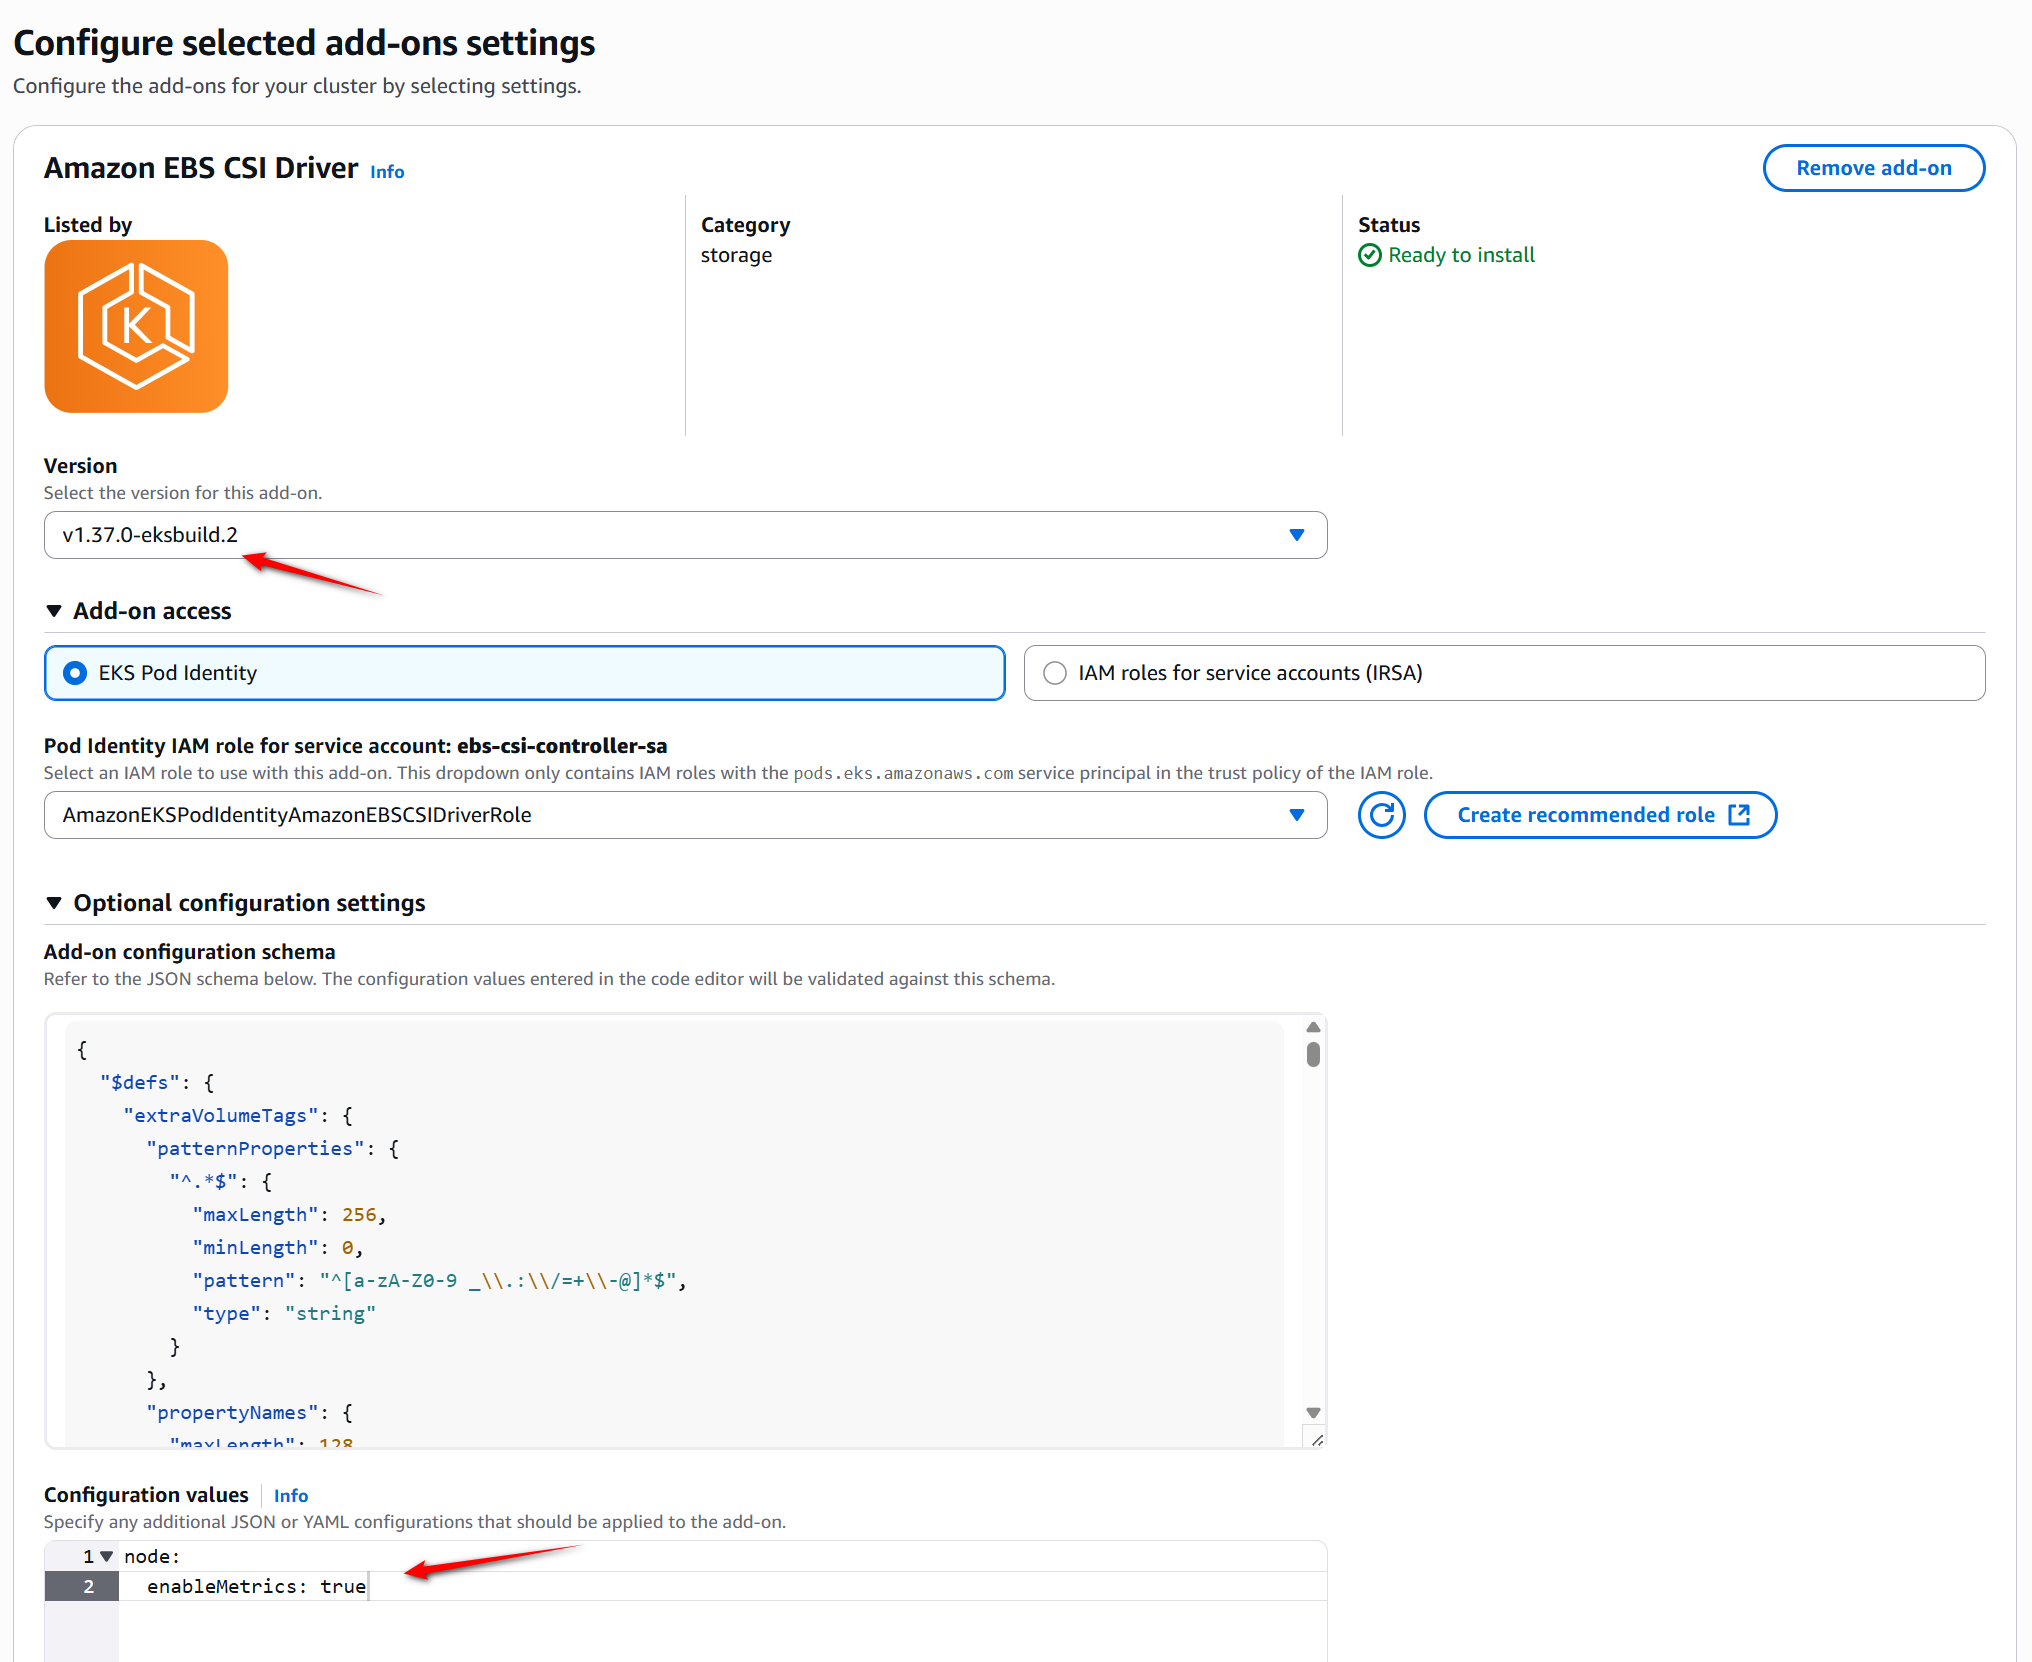Open the Pod Identity IAM role dropdown
The width and height of the screenshot is (2032, 1662).
[685, 815]
